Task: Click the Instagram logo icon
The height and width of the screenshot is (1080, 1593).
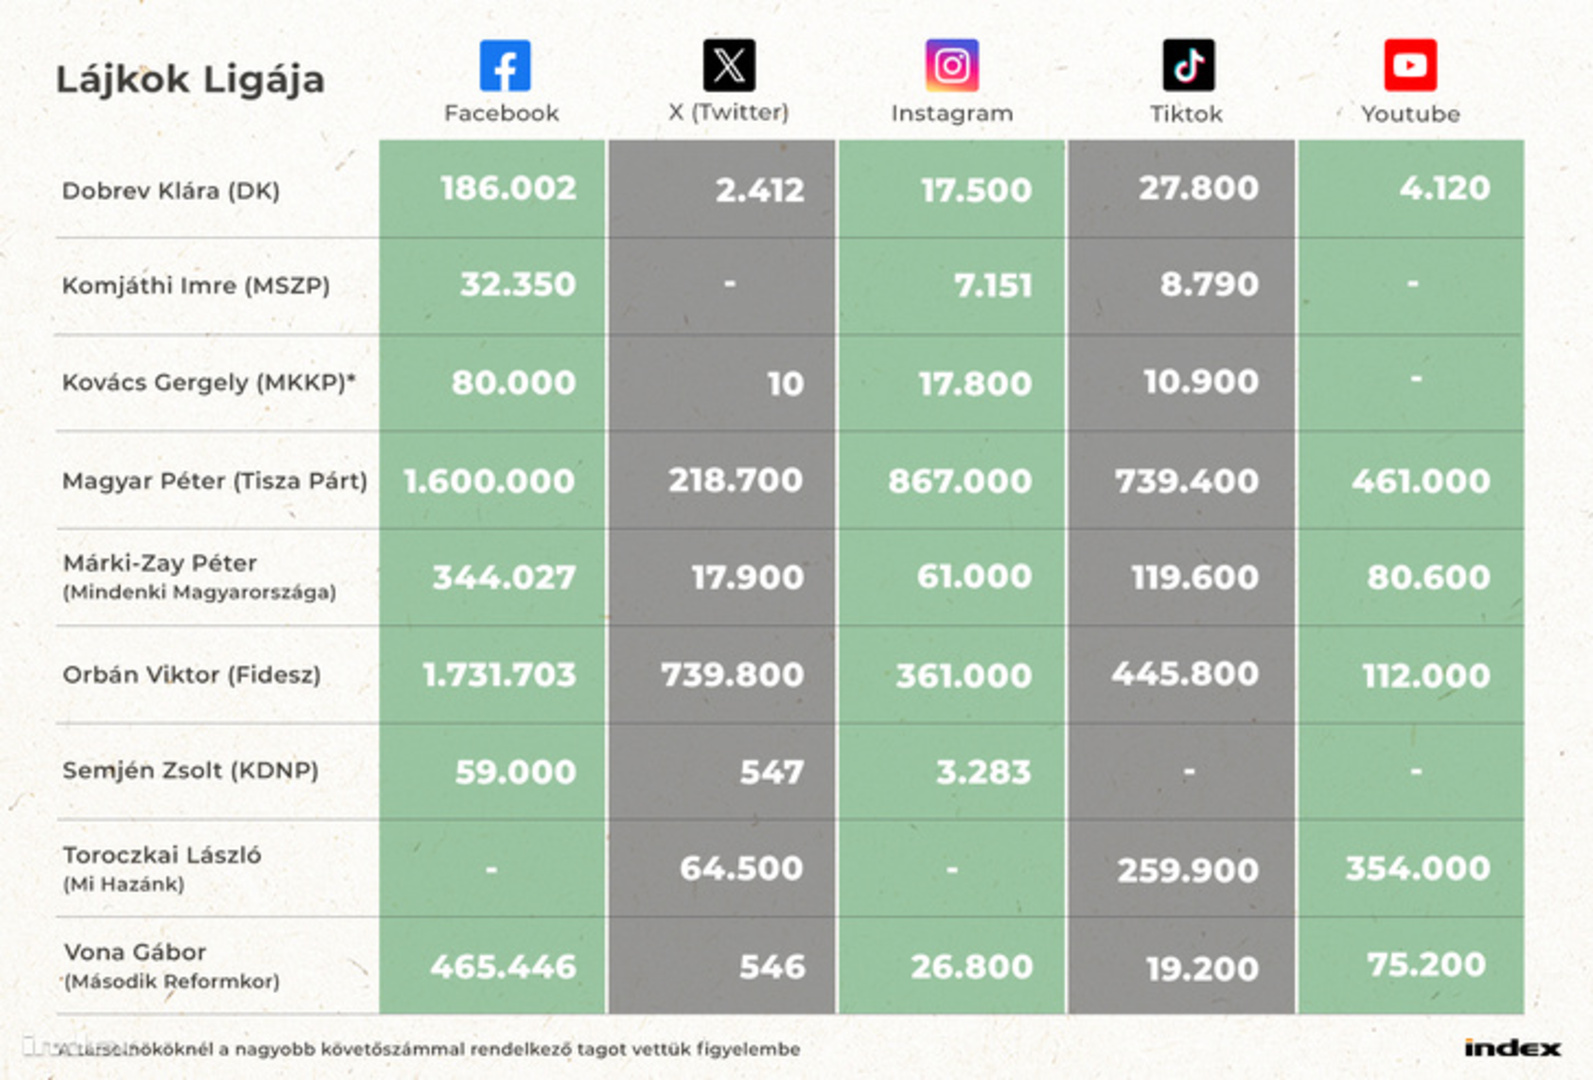Action: [x=952, y=66]
